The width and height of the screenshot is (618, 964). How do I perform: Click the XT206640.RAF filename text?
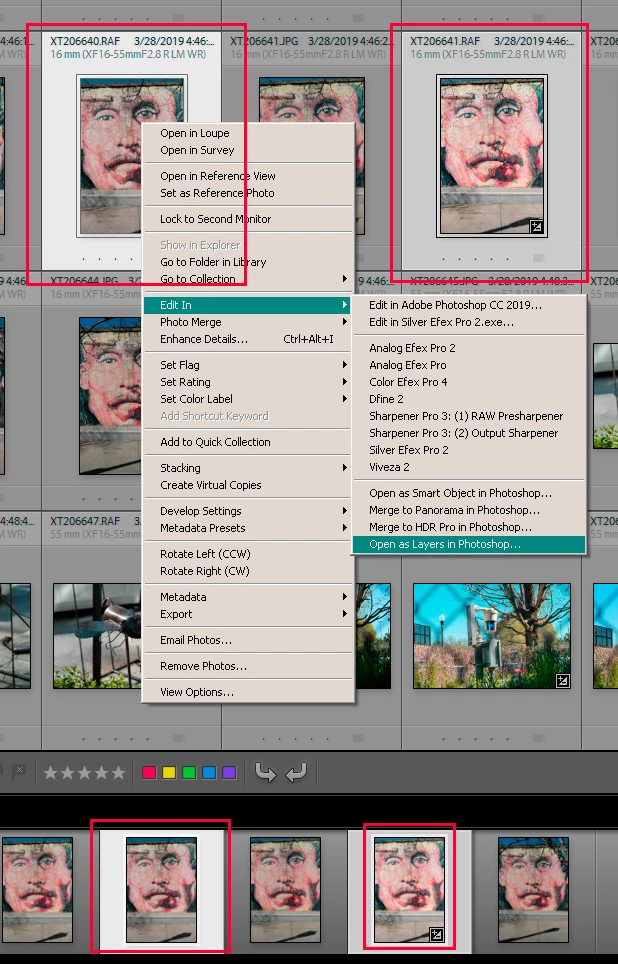85,41
